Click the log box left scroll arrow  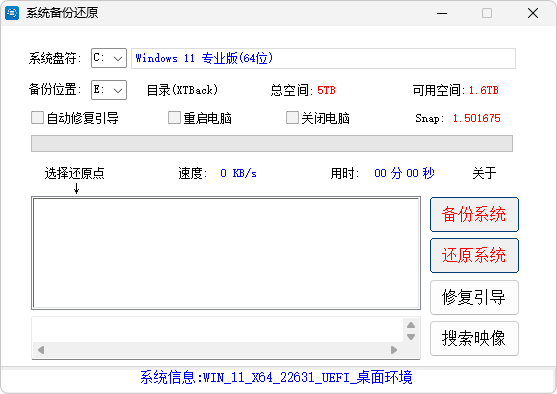click(x=41, y=350)
